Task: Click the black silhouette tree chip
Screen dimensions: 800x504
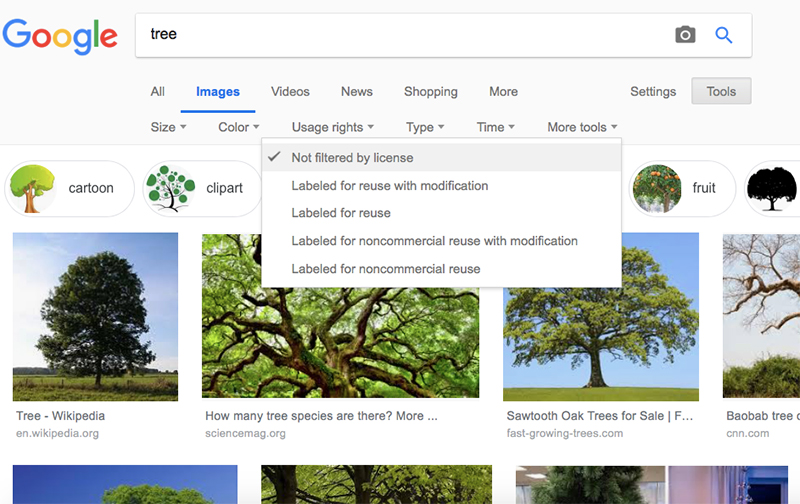Action: tap(772, 188)
